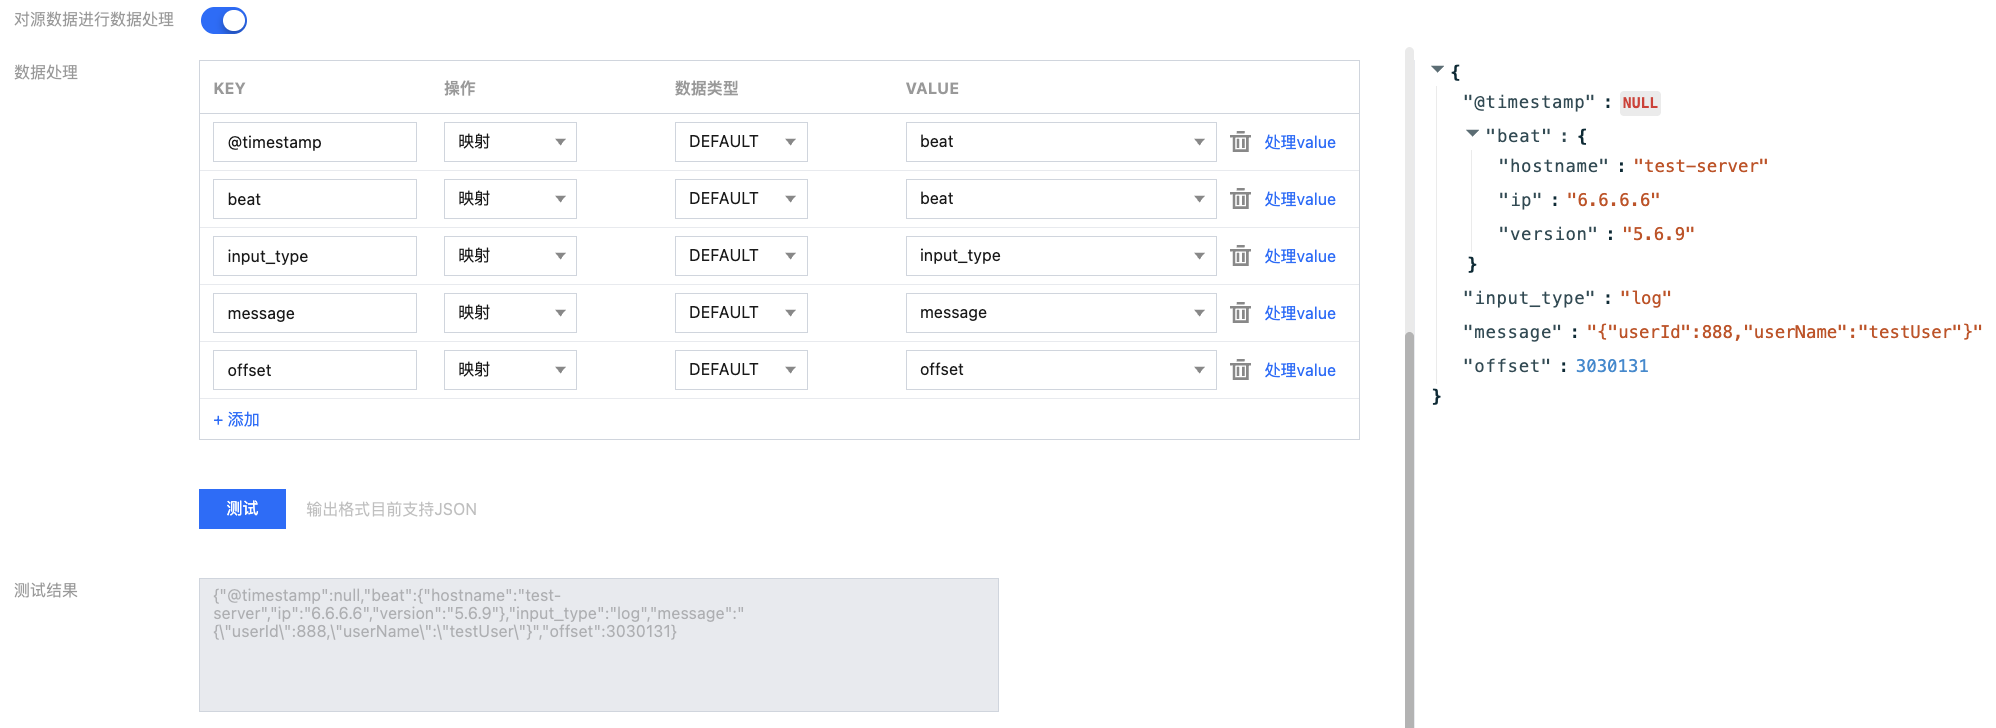The width and height of the screenshot is (1996, 728).
Task: Open data type dropdown for beat row
Action: pyautogui.click(x=741, y=199)
